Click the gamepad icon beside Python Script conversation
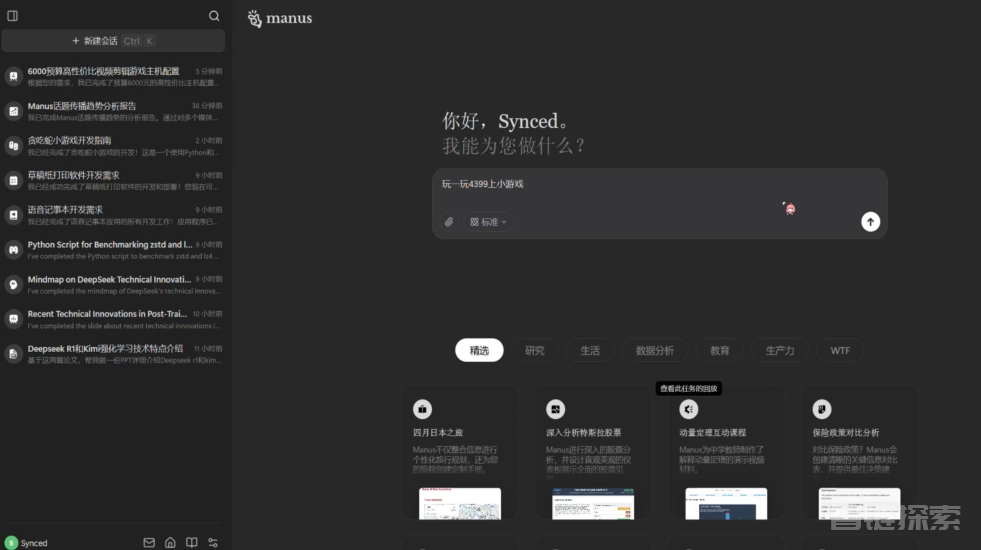981x550 pixels. 13,250
